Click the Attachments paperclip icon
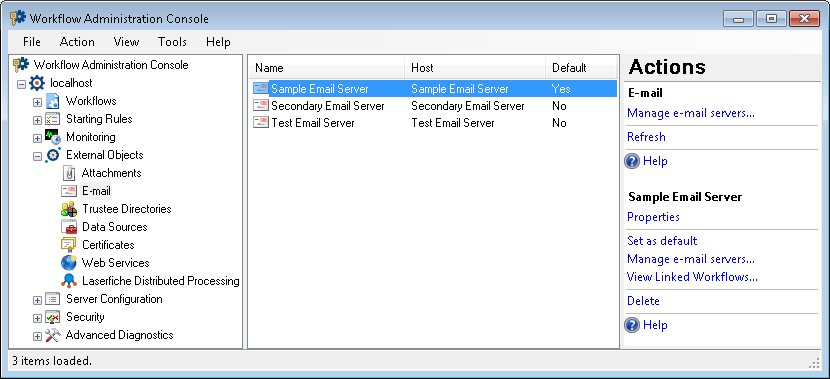 (69, 173)
